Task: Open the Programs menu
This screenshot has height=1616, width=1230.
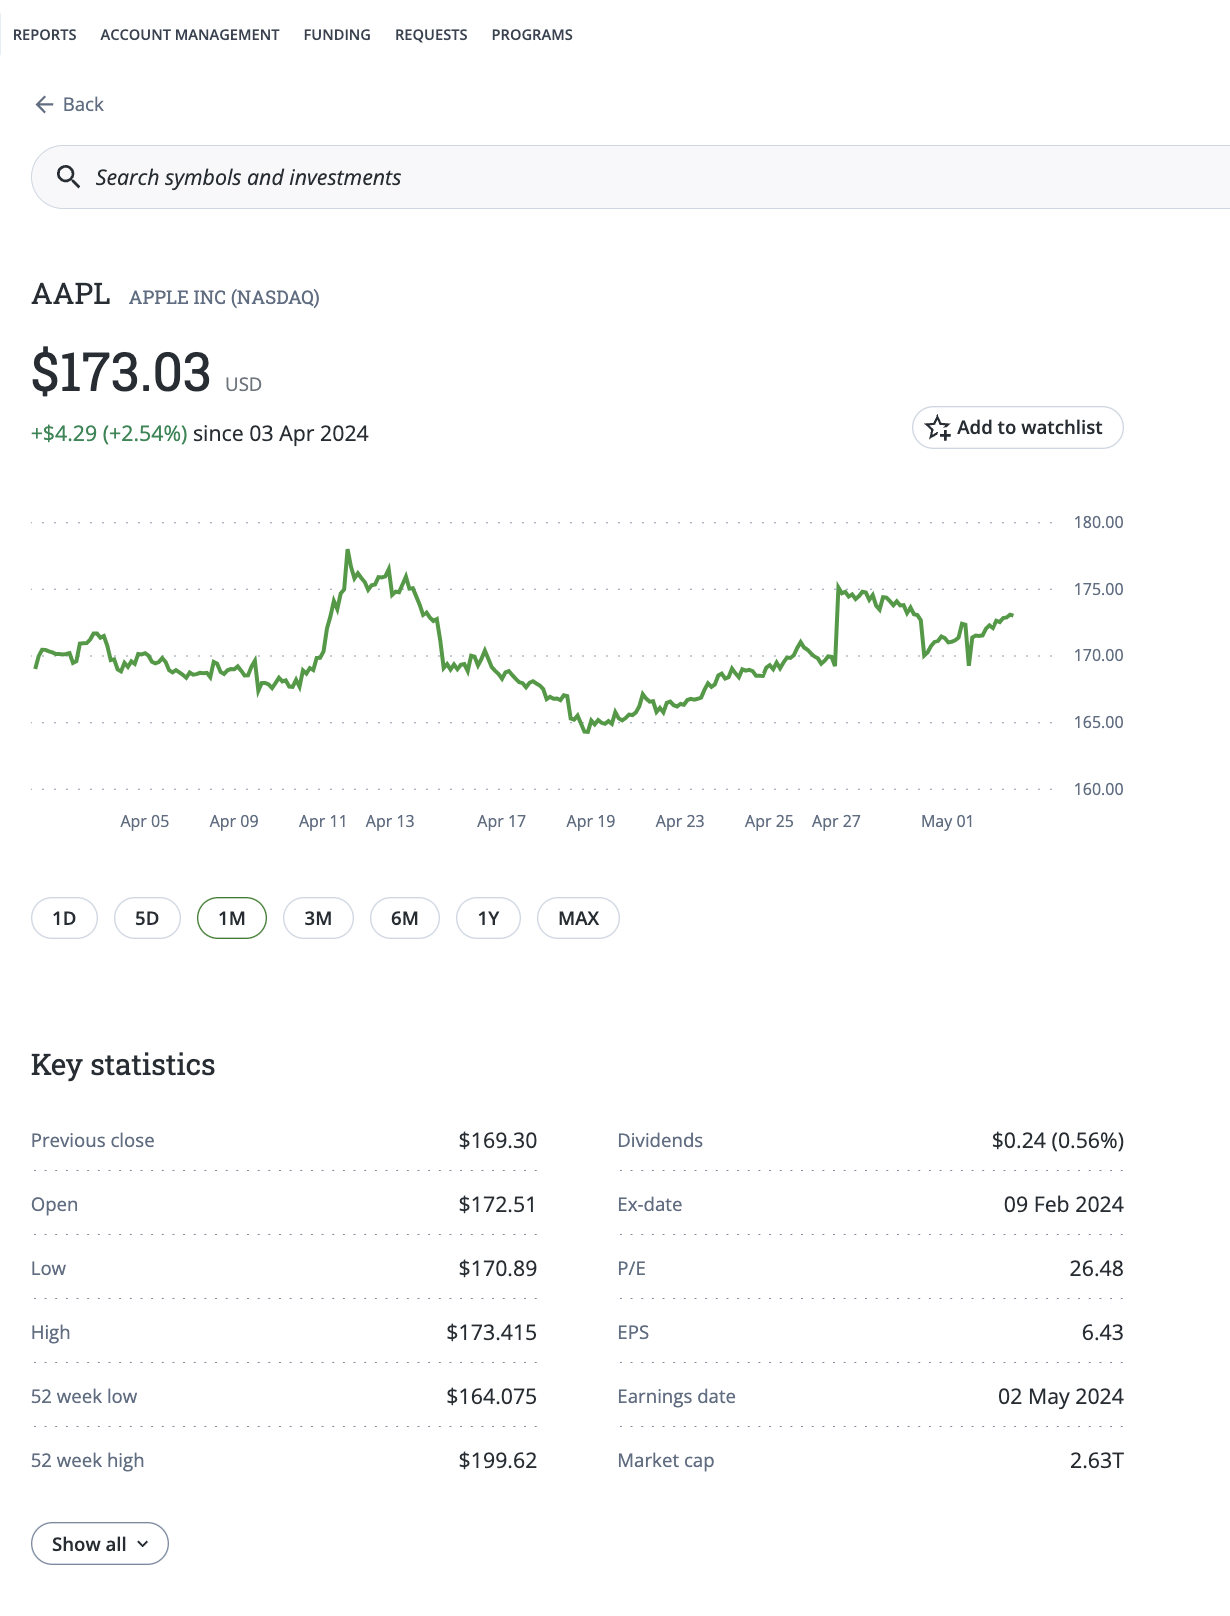Action: coord(532,35)
